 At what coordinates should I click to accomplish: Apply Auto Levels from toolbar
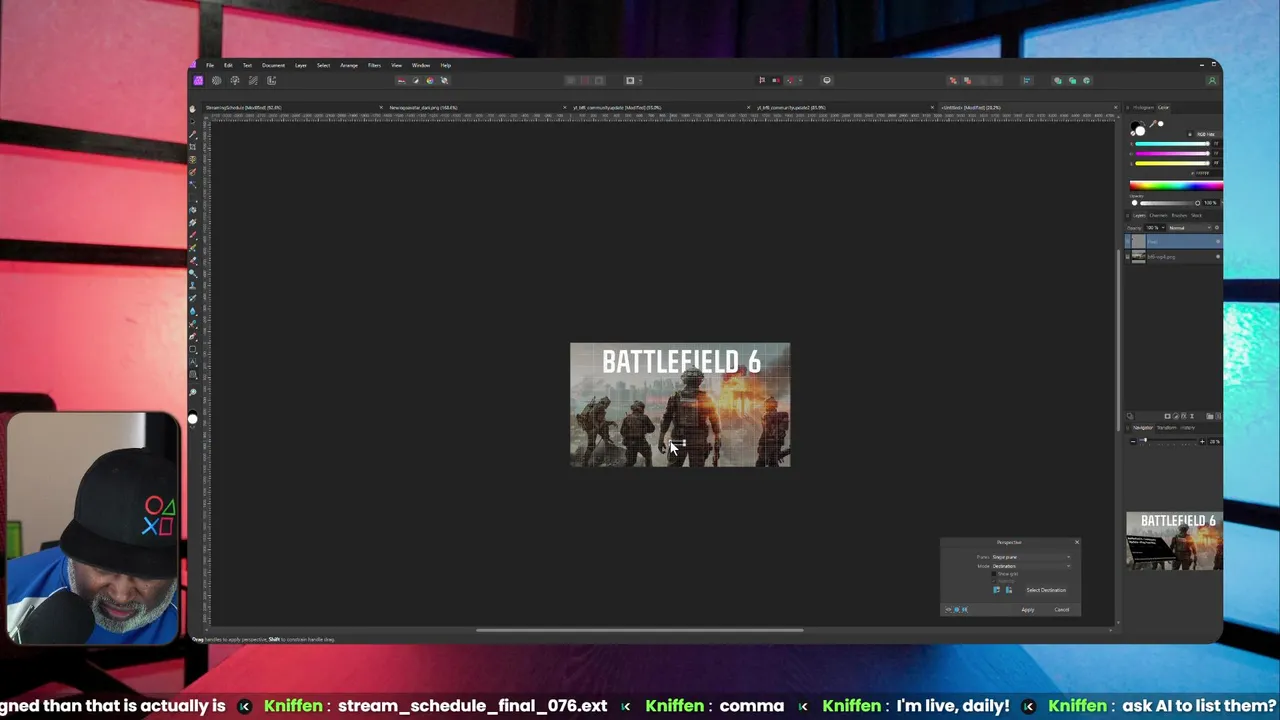point(402,80)
